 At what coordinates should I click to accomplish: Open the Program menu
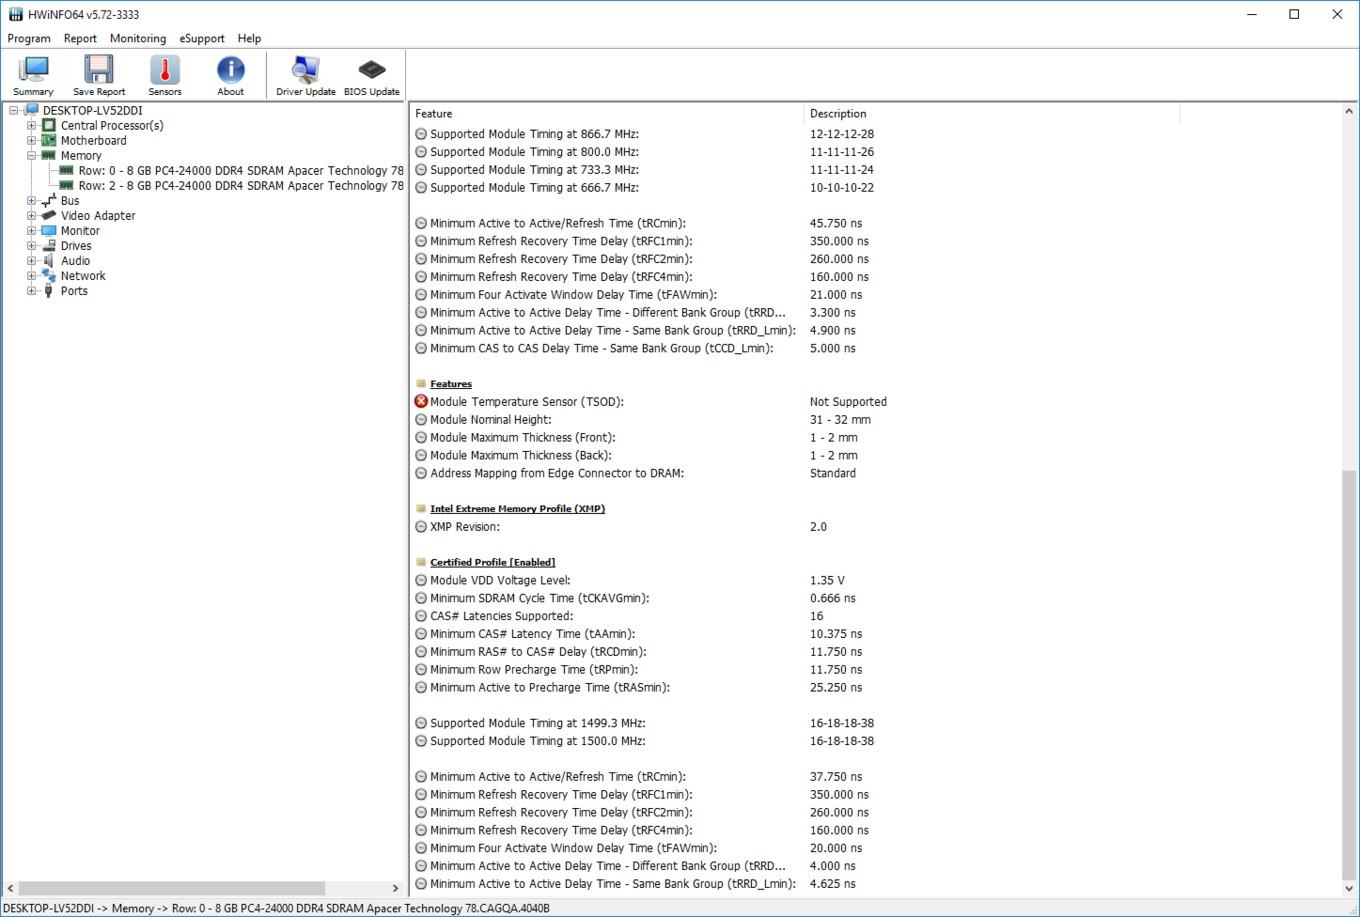[29, 38]
